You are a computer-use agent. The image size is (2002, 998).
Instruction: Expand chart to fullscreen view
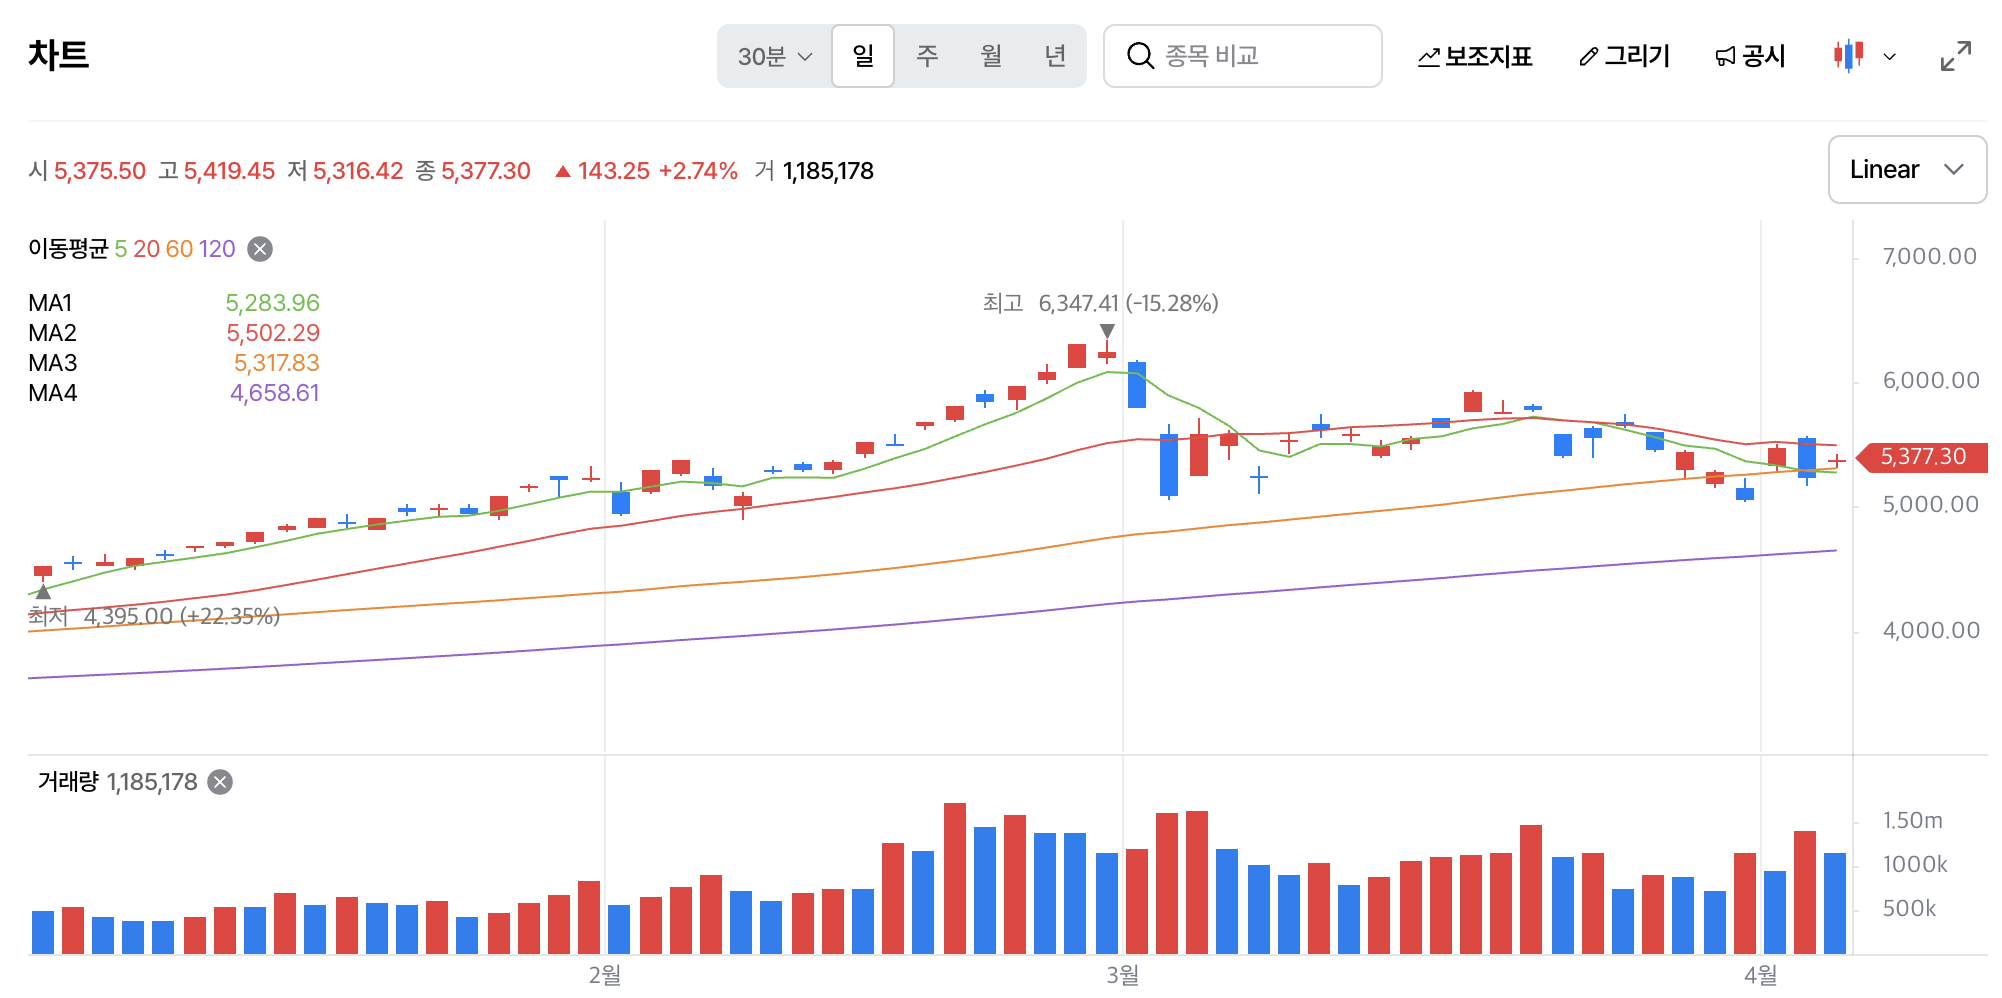pyautogui.click(x=1955, y=56)
